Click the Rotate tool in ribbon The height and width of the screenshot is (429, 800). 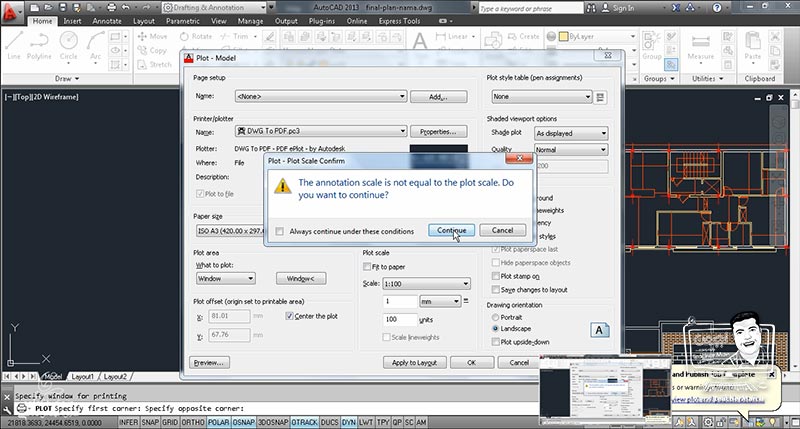click(x=195, y=36)
